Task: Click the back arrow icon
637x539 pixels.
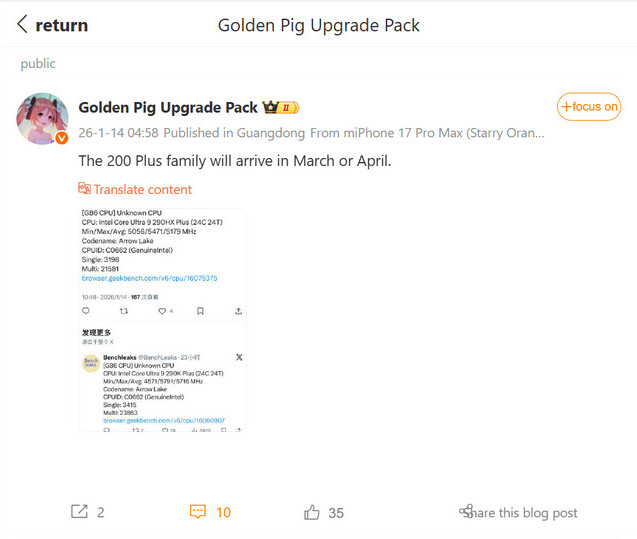Action: [x=22, y=25]
